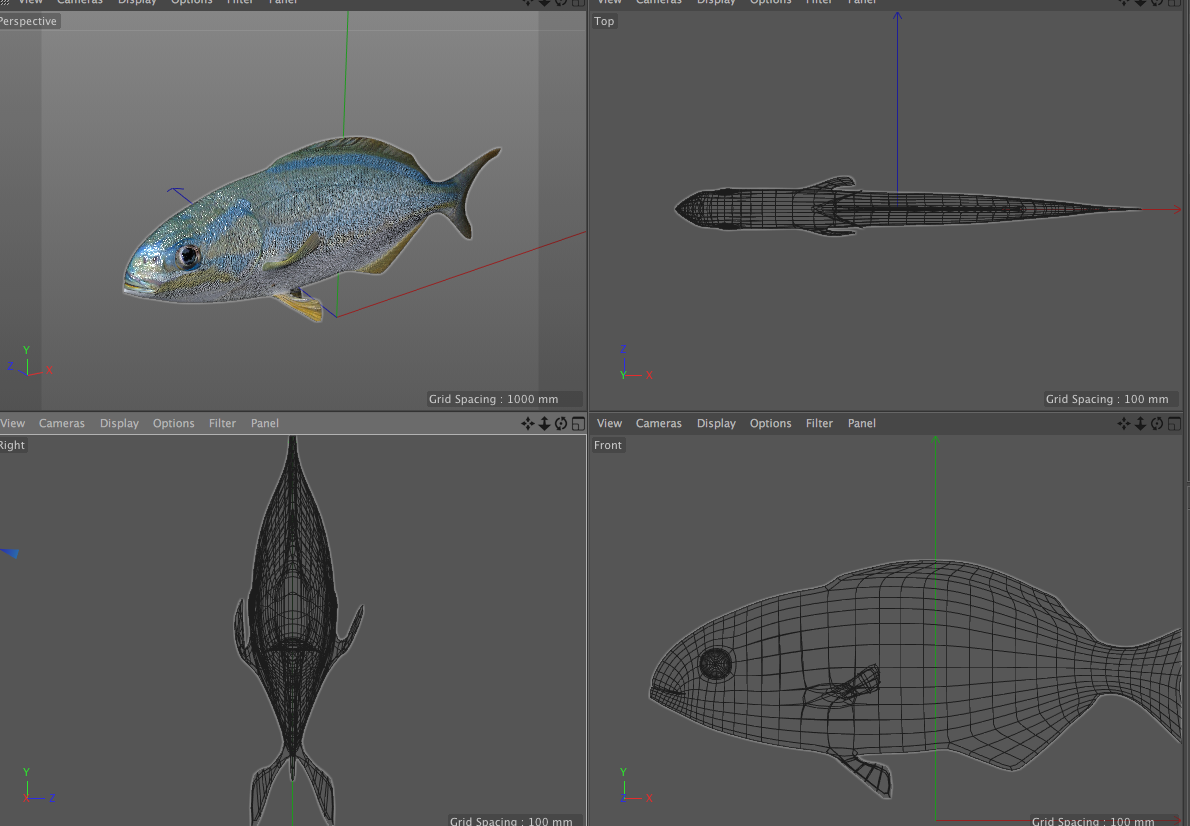Open the Options menu in Right viewport
Image resolution: width=1190 pixels, height=826 pixels.
(173, 424)
